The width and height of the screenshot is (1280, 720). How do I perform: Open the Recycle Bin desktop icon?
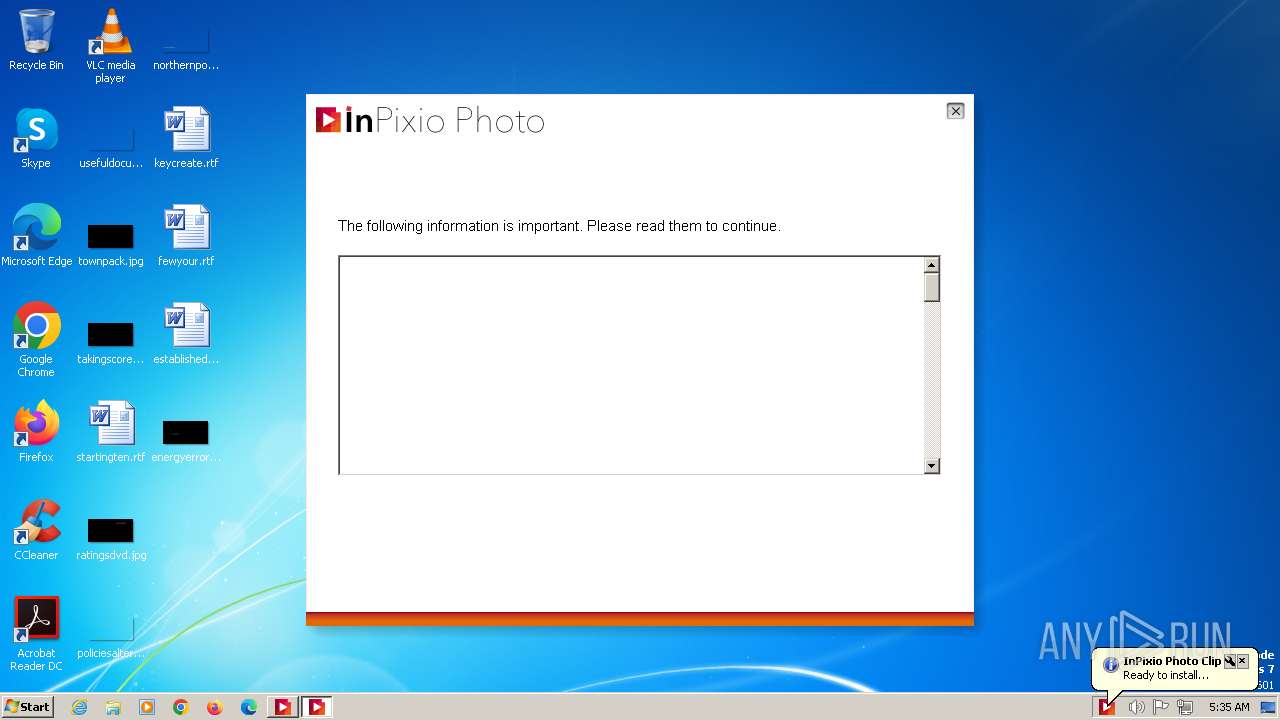(36, 40)
